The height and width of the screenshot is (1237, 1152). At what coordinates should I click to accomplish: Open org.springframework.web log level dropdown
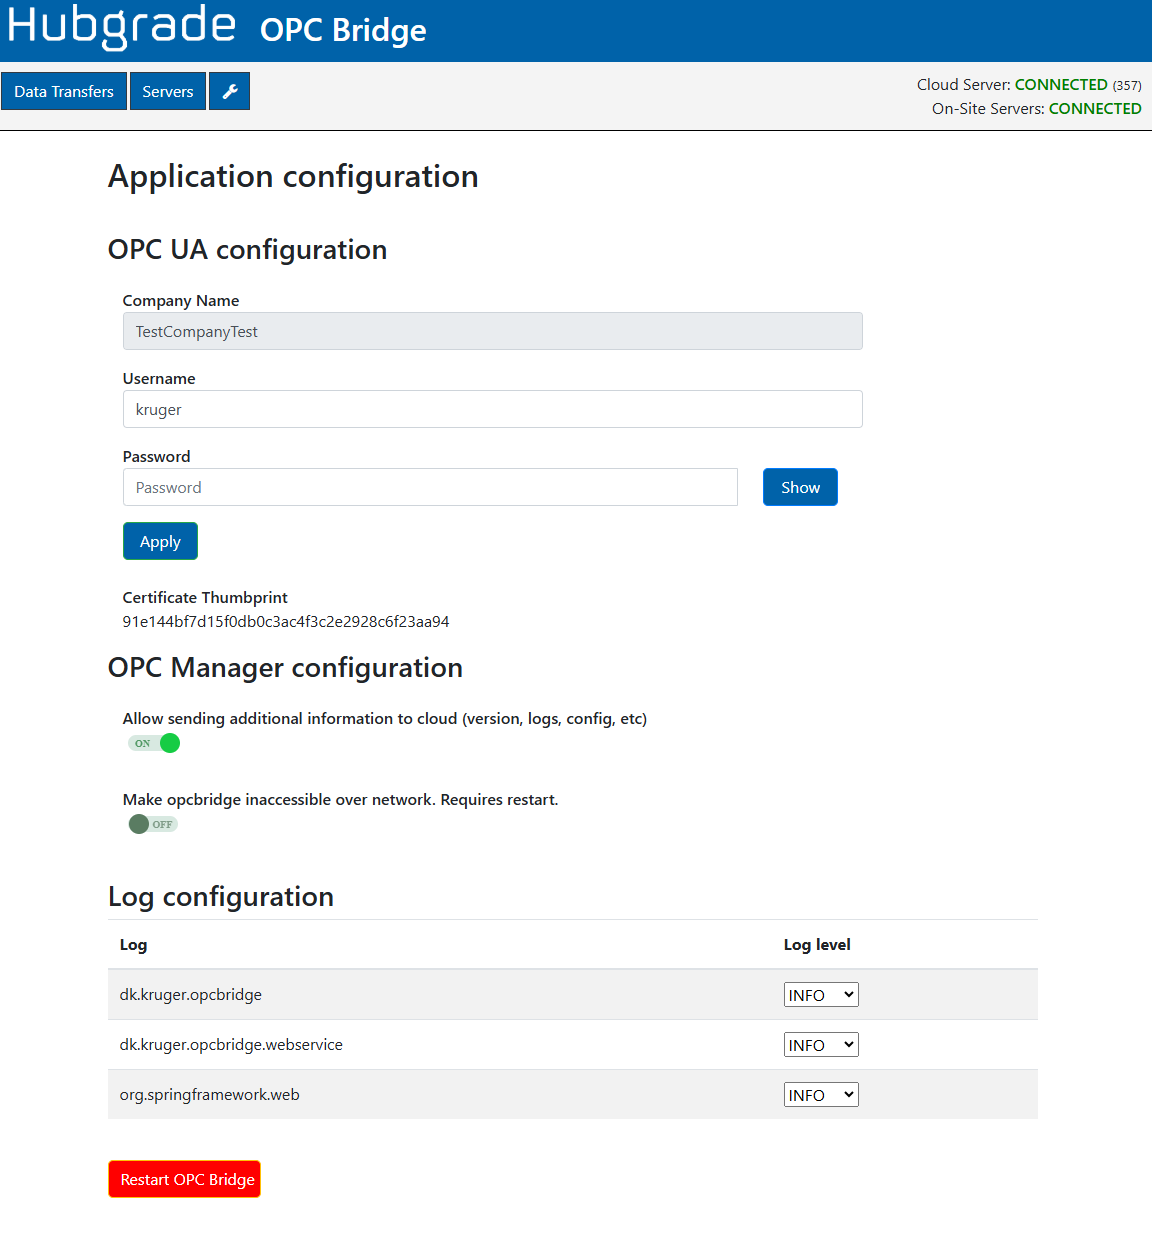[x=820, y=1095]
